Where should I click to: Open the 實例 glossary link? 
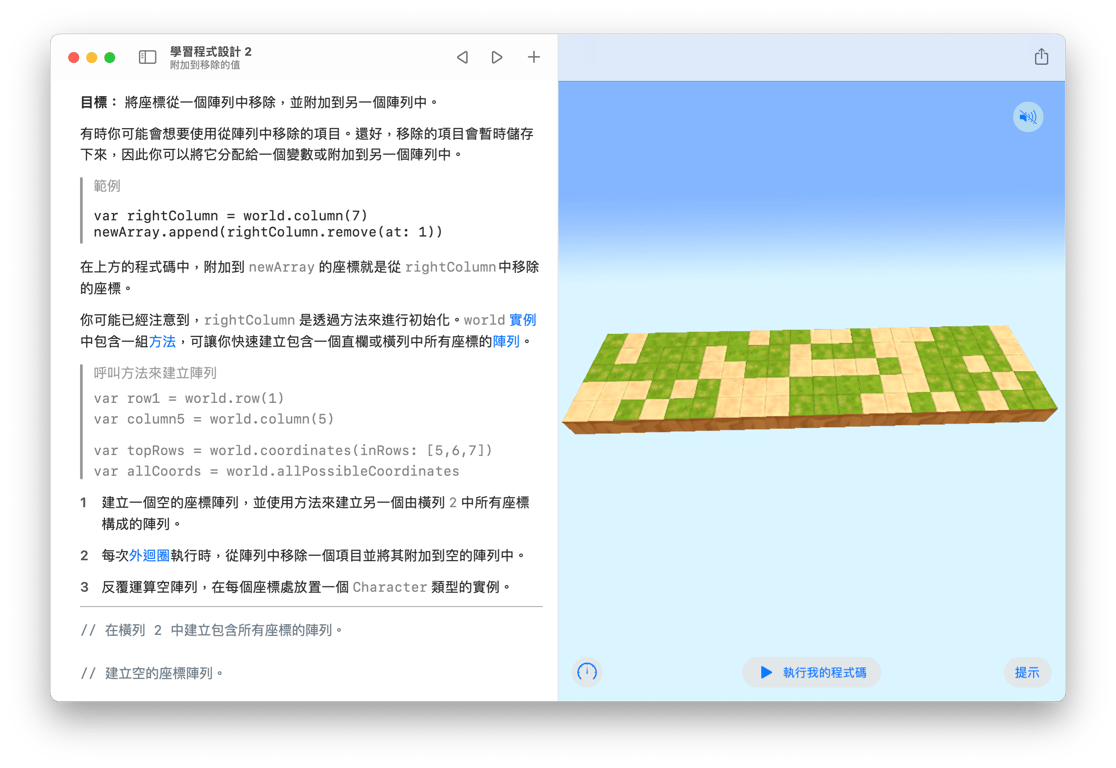(x=522, y=320)
